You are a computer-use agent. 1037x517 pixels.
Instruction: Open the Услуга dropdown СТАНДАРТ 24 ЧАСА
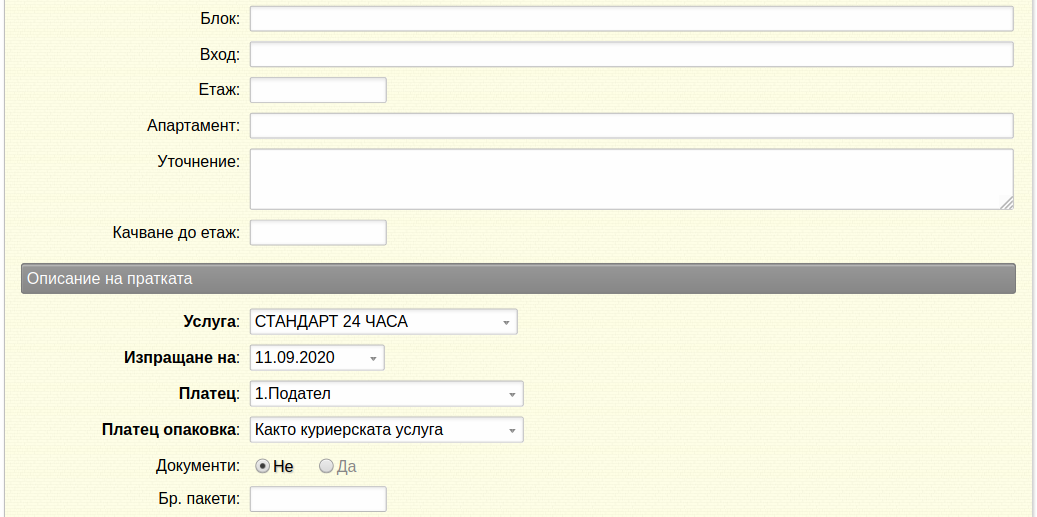[x=384, y=322]
